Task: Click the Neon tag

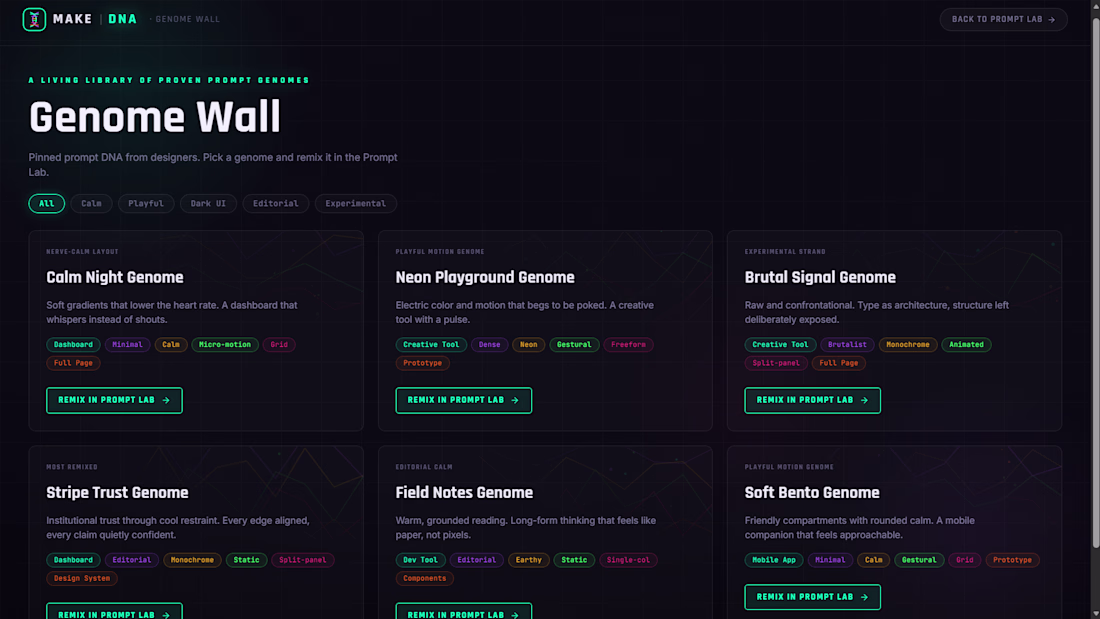Action: (x=528, y=345)
